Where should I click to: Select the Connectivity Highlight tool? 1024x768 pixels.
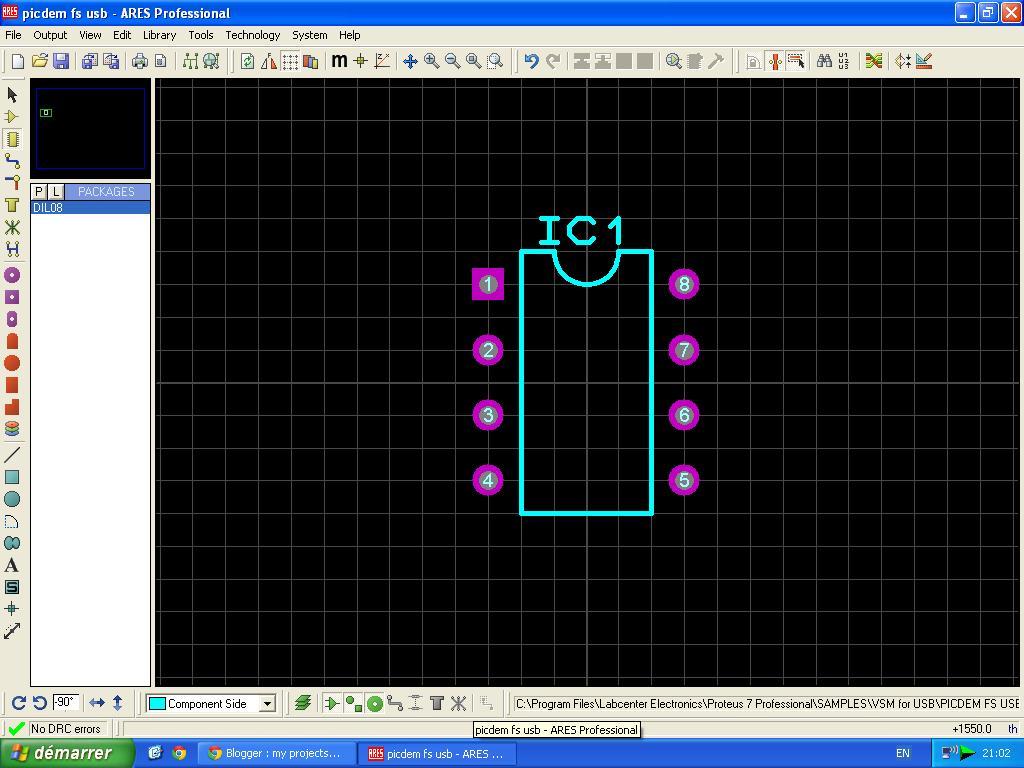(12, 249)
